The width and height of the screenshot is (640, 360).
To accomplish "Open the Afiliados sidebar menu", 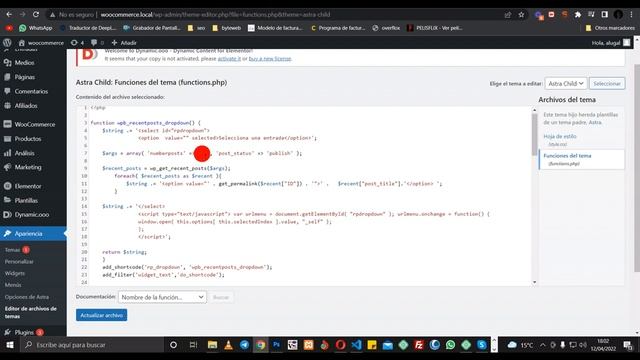I will coord(26,105).
